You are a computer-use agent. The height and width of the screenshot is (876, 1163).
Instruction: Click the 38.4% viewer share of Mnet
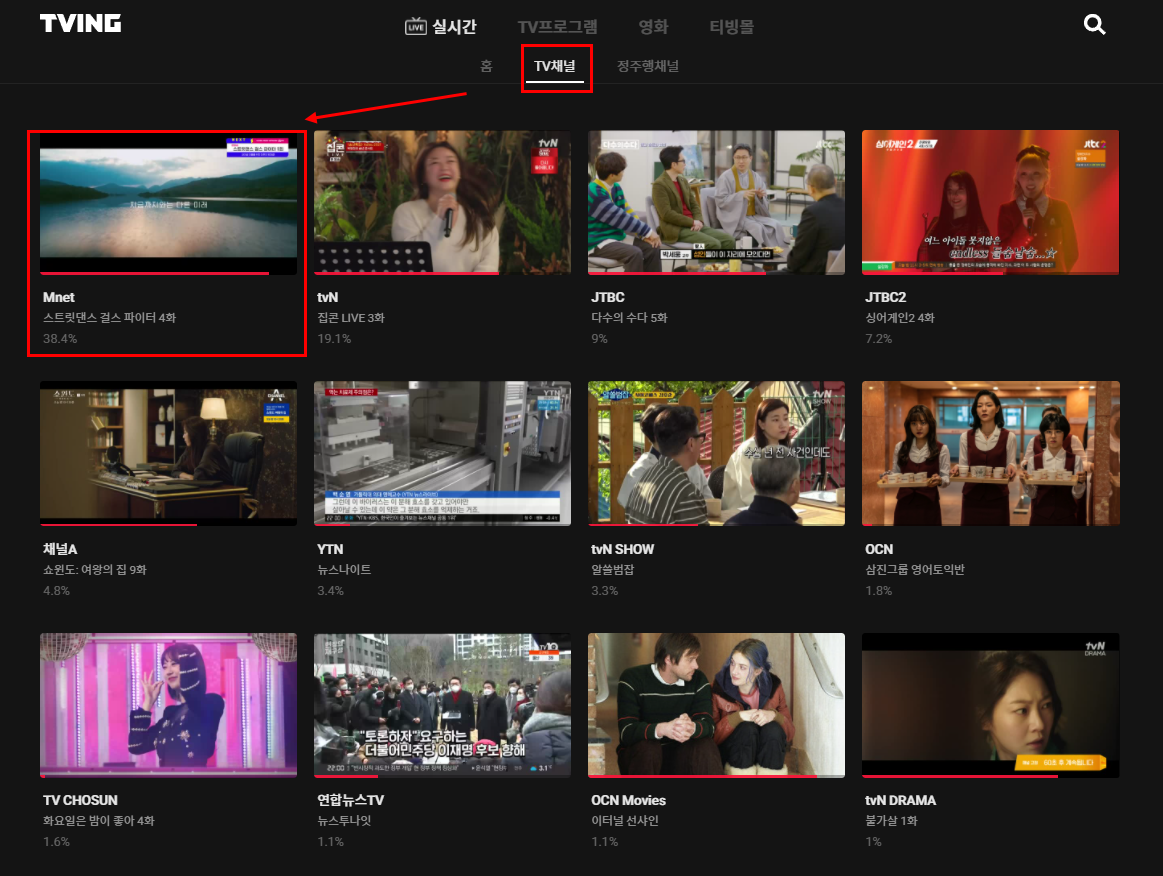60,338
